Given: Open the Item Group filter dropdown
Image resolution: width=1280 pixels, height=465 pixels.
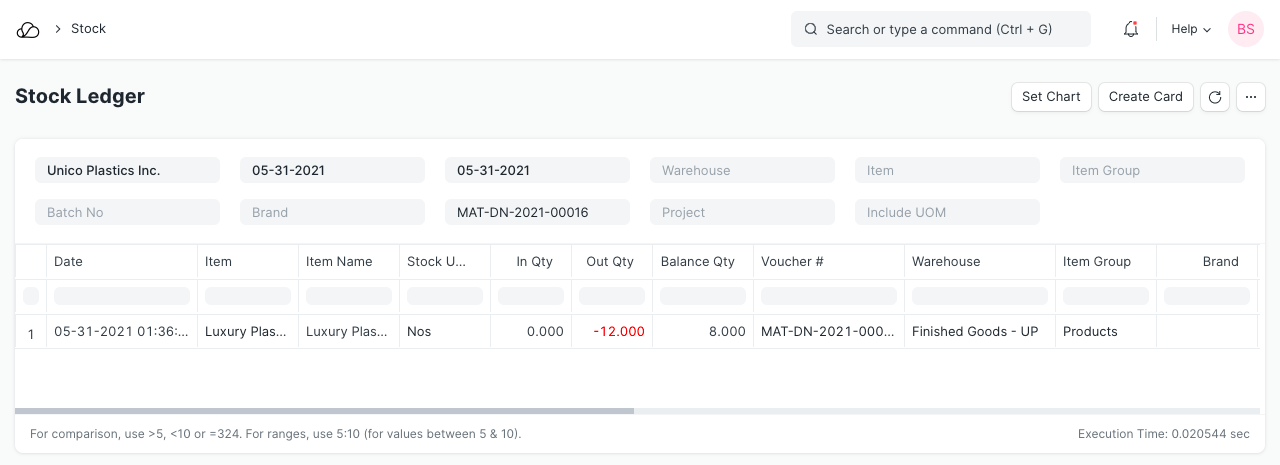Looking at the screenshot, I should coord(1152,171).
